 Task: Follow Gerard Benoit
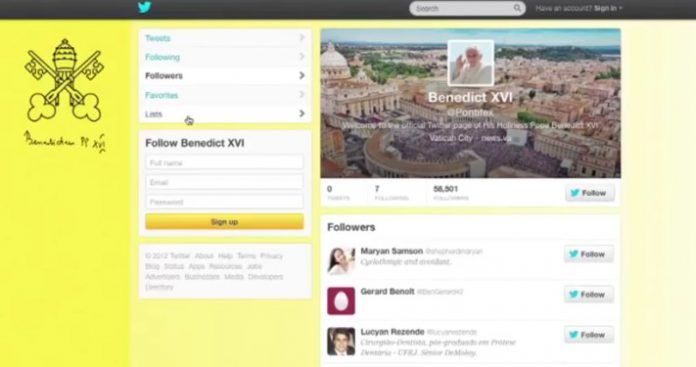click(589, 295)
